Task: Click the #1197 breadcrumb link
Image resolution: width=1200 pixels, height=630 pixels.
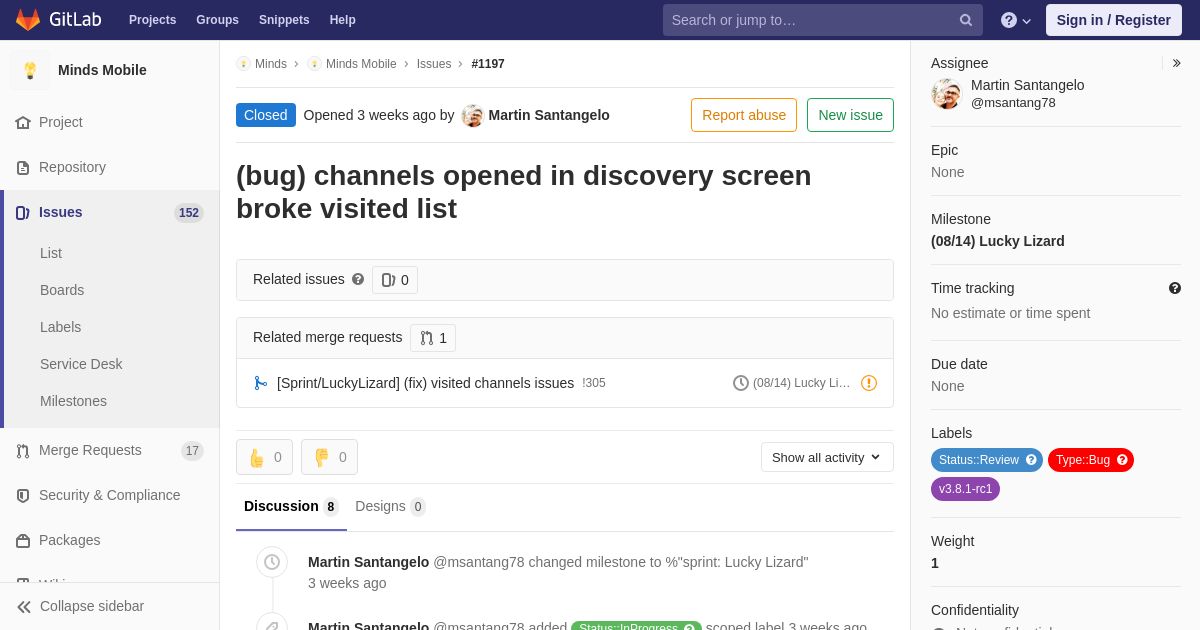Action: [x=488, y=64]
